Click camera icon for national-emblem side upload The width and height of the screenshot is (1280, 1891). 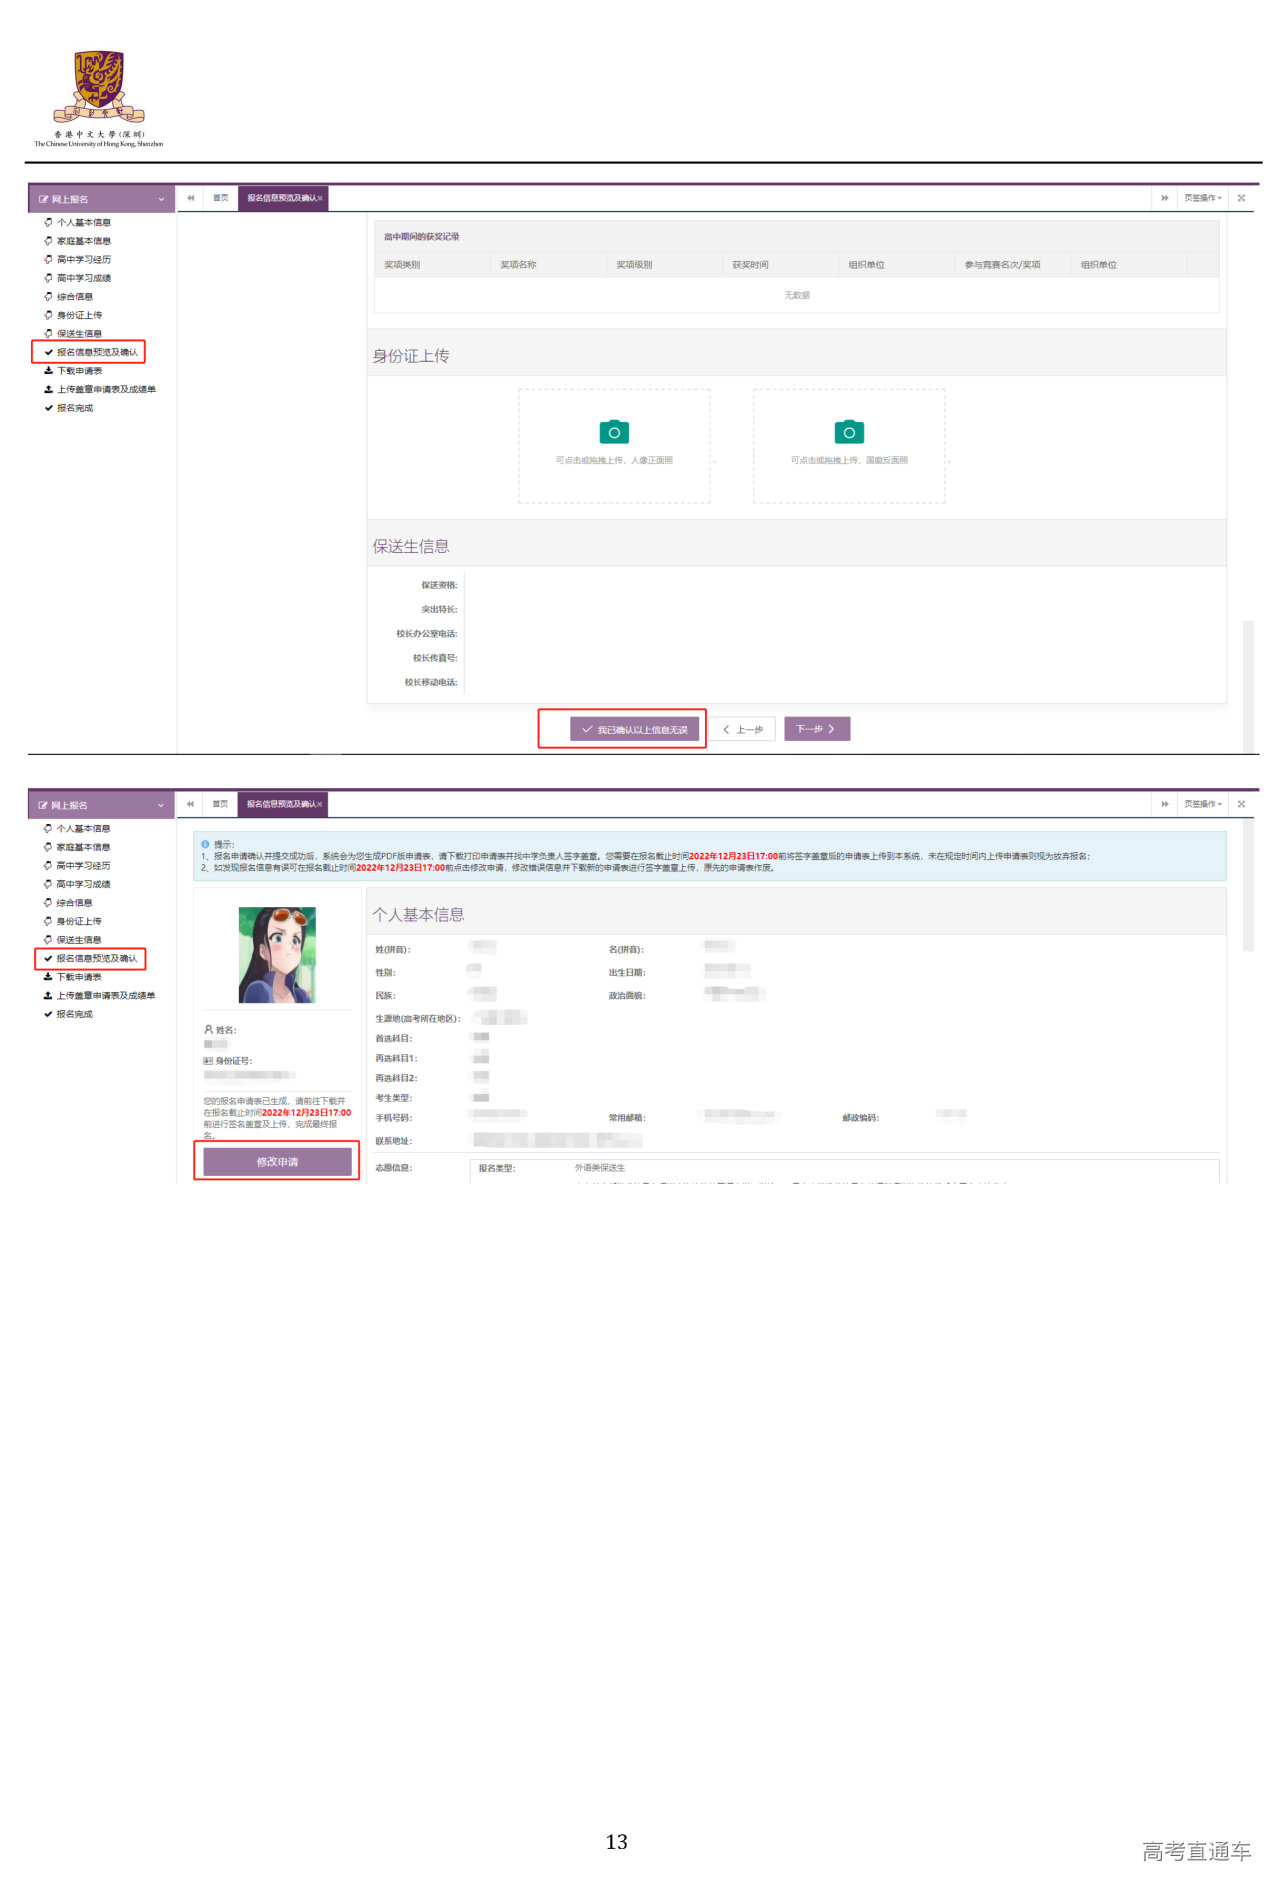848,432
